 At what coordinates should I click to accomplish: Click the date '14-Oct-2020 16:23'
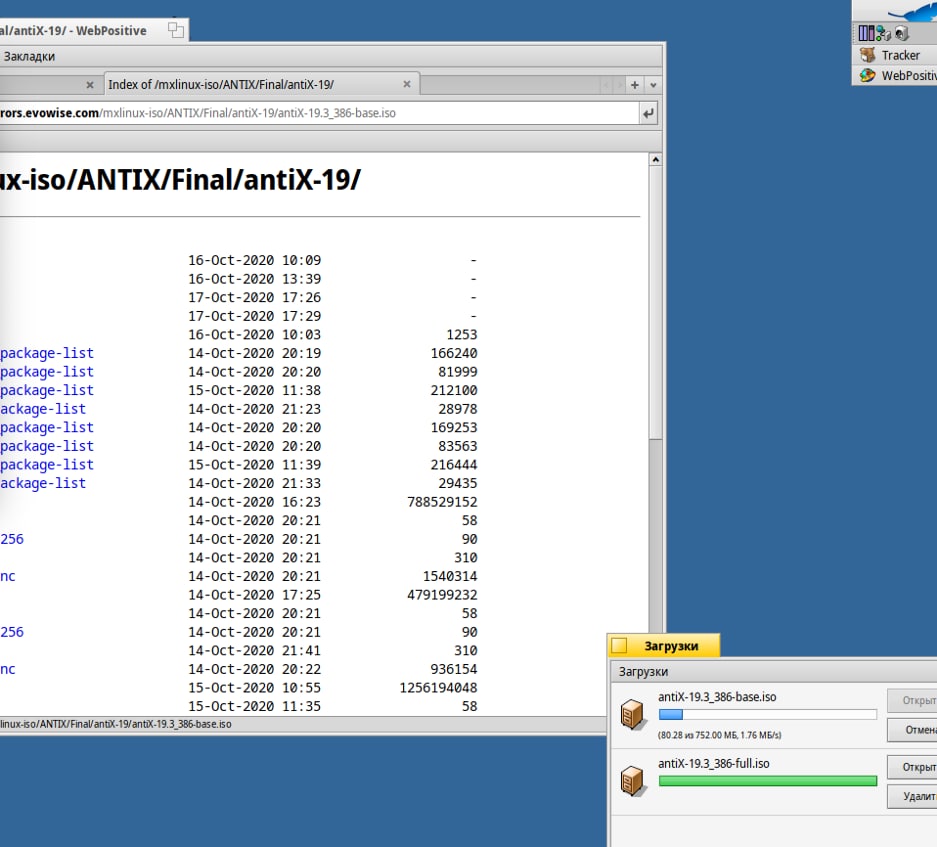[255, 502]
